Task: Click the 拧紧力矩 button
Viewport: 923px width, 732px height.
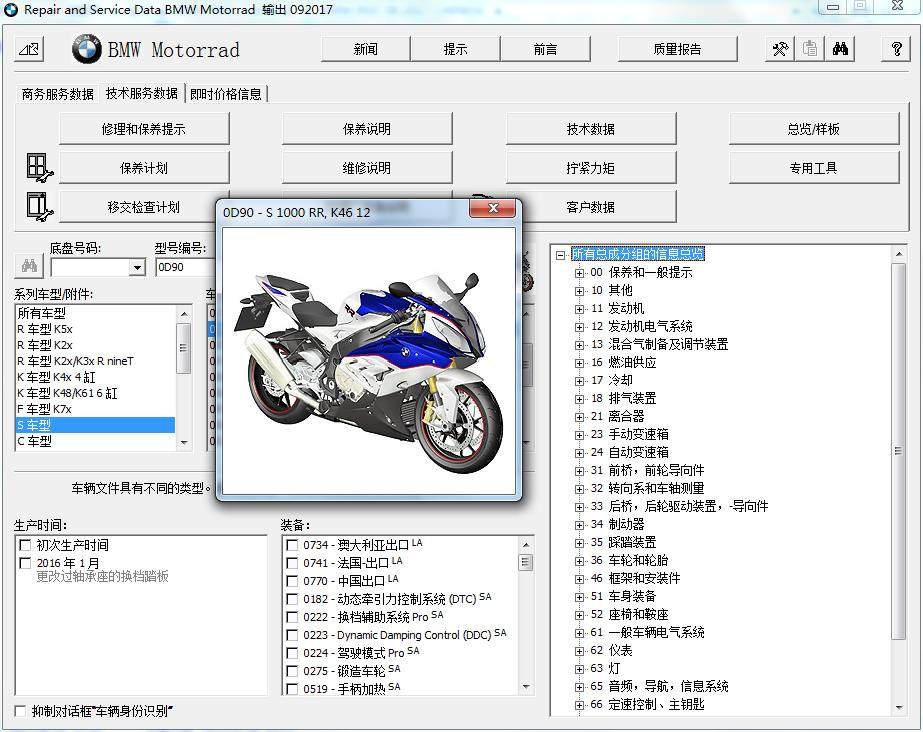Action: point(590,168)
